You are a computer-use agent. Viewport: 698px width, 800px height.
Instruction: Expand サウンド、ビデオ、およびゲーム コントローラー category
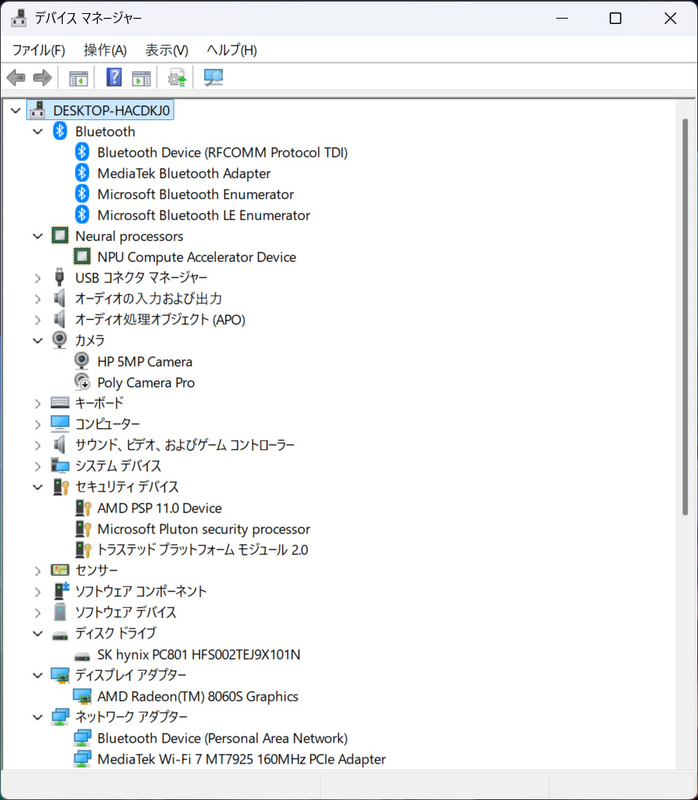point(38,445)
